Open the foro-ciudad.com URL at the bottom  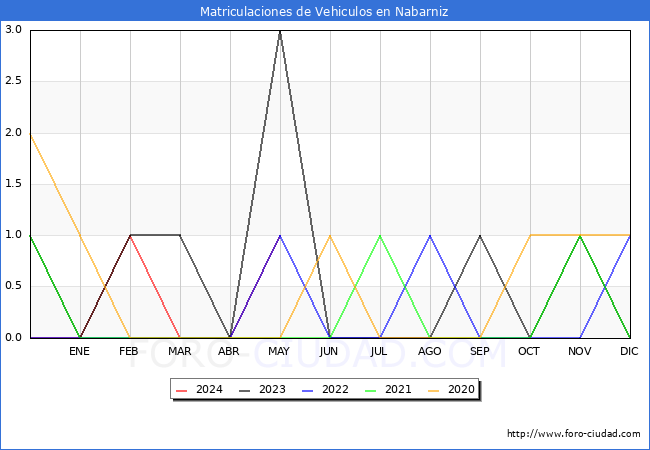[574, 434]
